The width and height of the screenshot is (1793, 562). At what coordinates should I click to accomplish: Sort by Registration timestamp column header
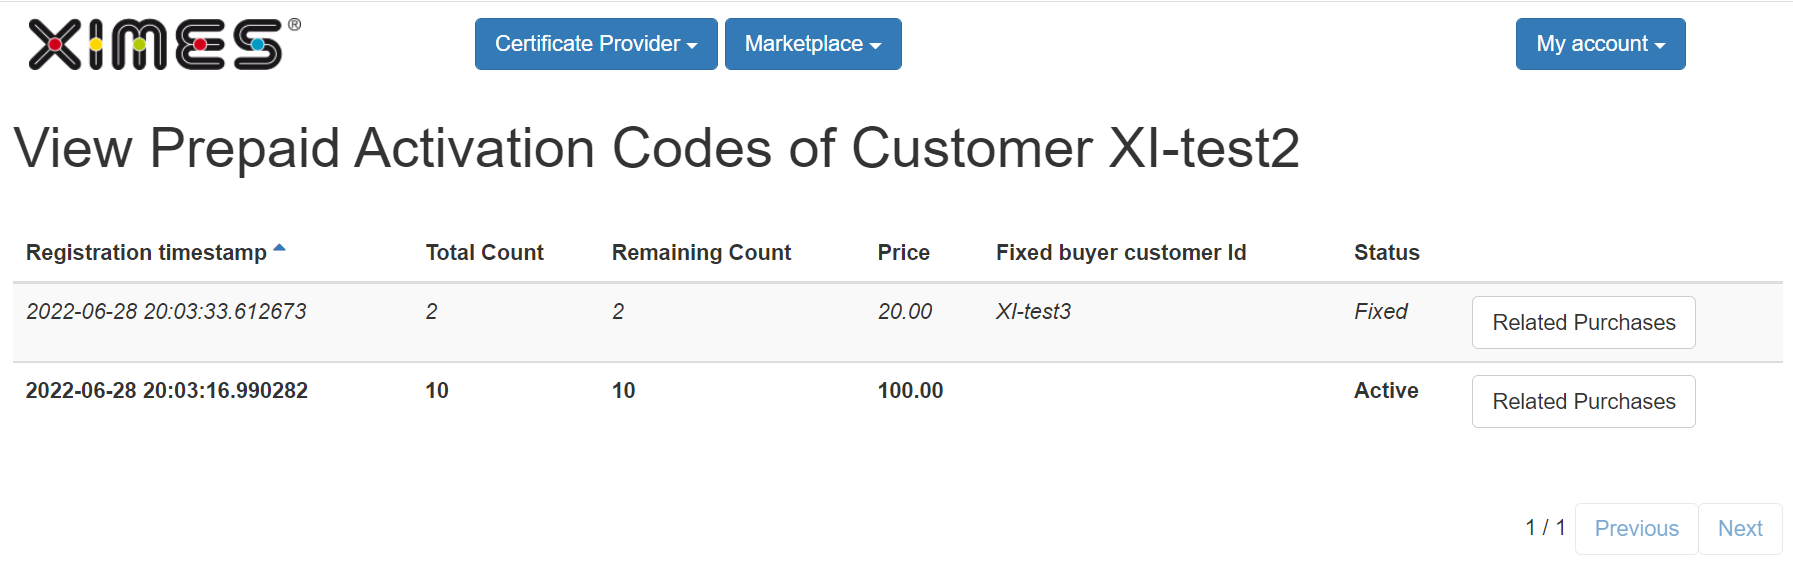click(x=146, y=253)
